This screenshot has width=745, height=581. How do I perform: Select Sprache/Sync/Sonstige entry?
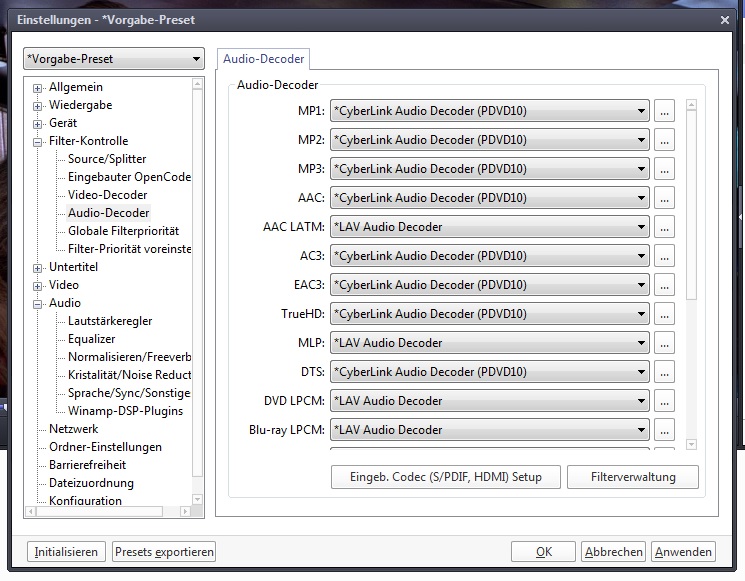(129, 393)
